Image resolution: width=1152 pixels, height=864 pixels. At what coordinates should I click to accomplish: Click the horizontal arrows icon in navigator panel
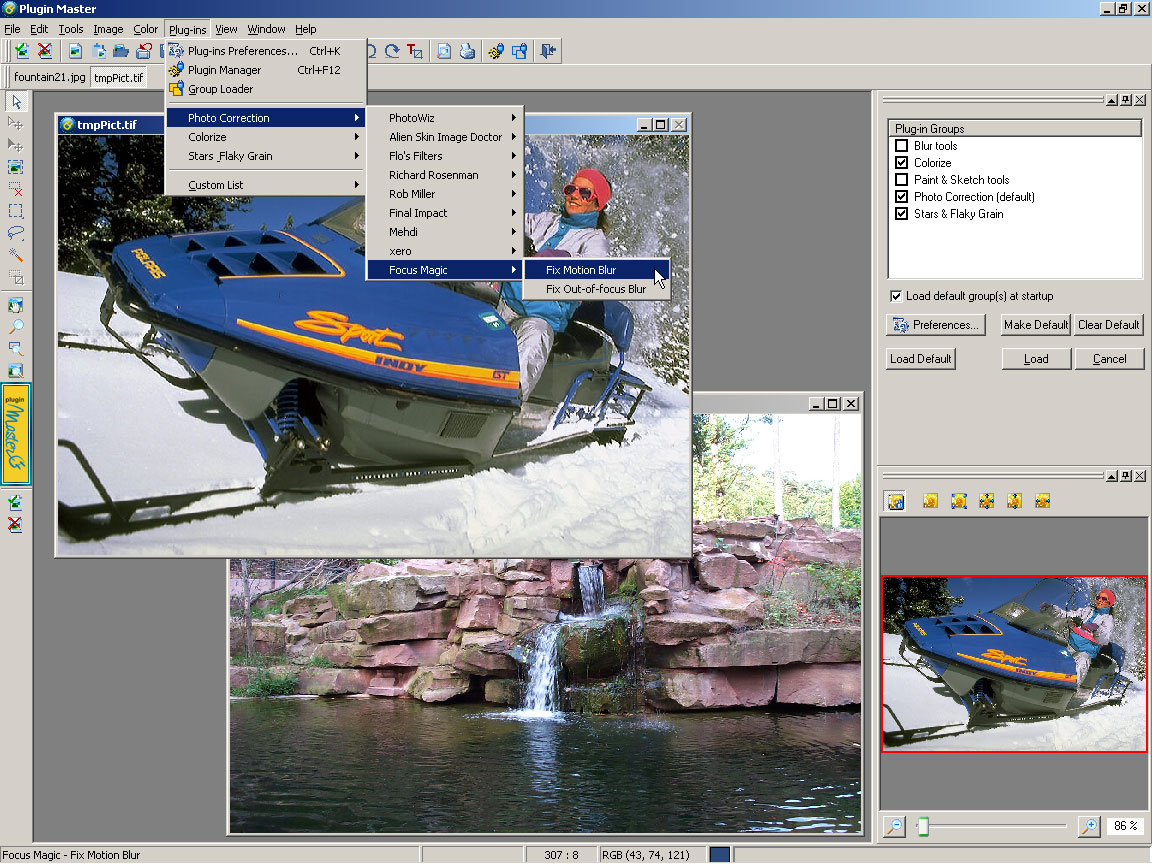1043,501
